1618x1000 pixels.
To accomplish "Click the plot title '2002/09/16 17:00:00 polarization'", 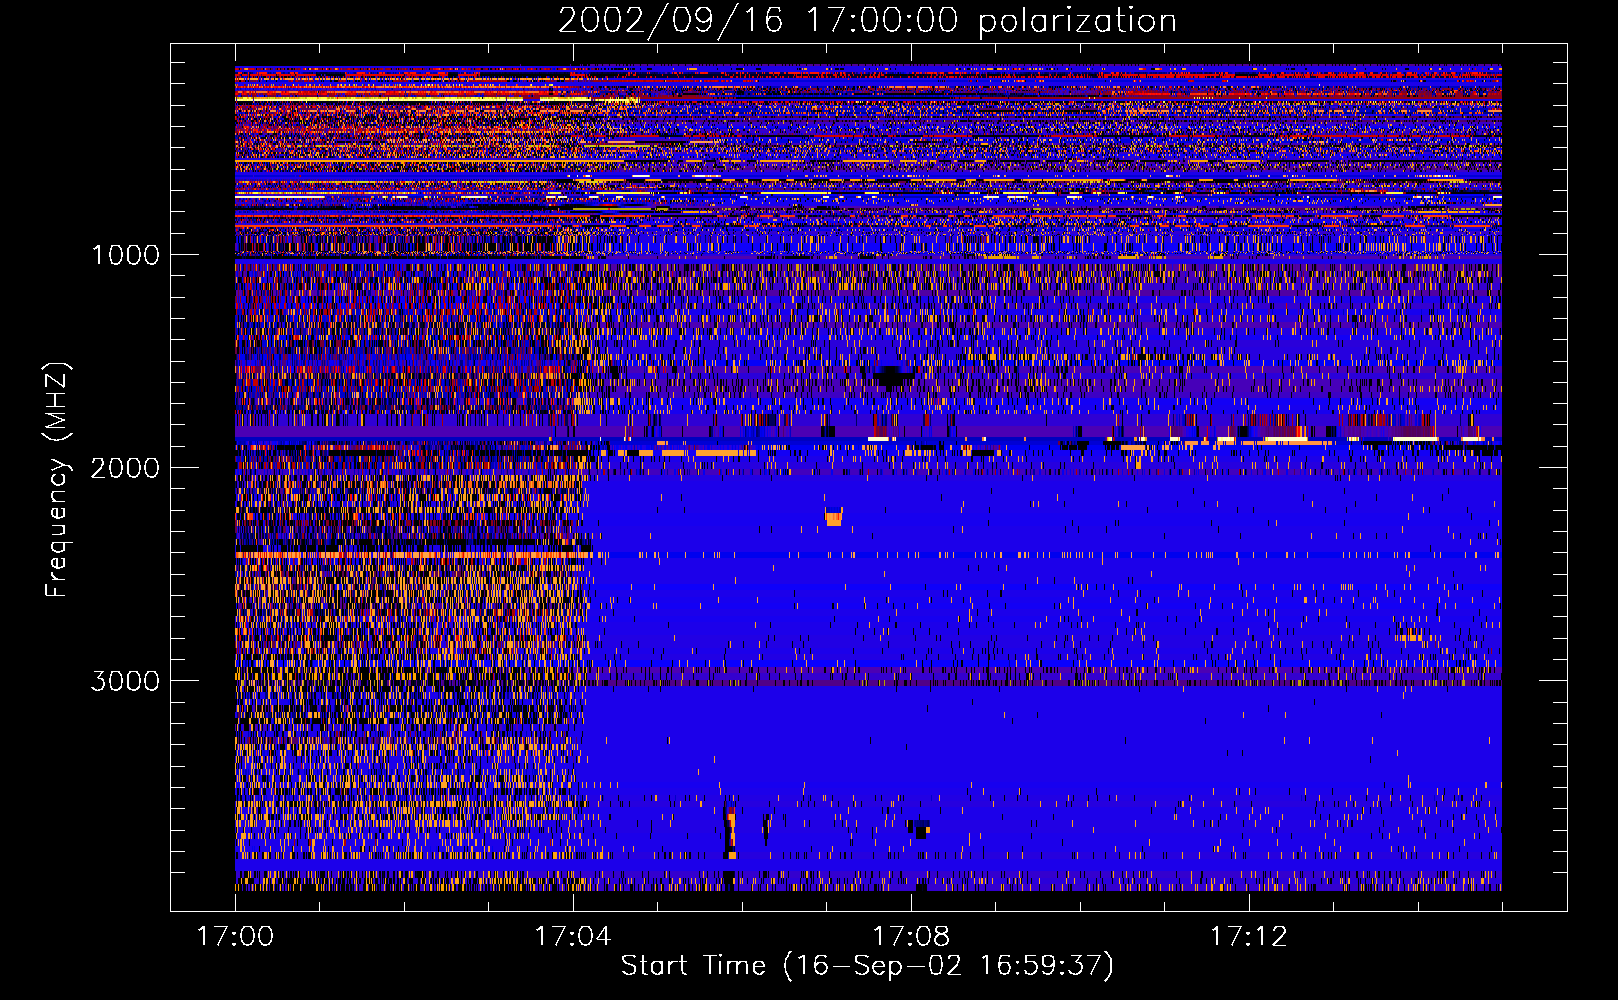I will (867, 21).
